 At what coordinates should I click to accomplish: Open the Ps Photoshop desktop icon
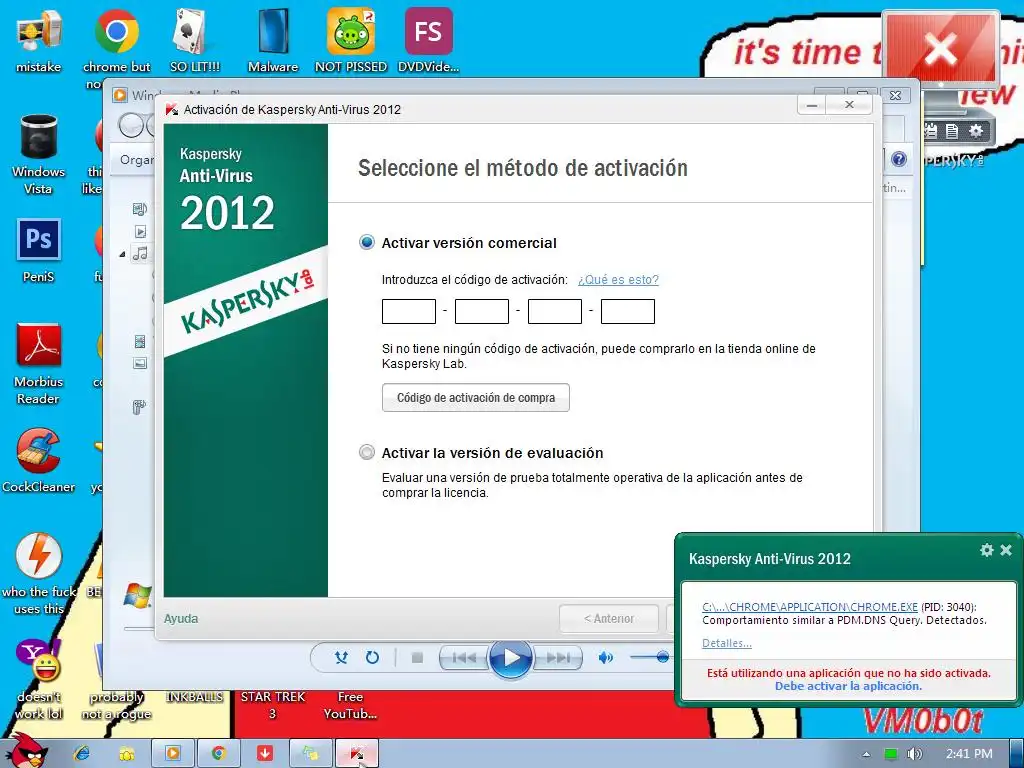point(39,250)
